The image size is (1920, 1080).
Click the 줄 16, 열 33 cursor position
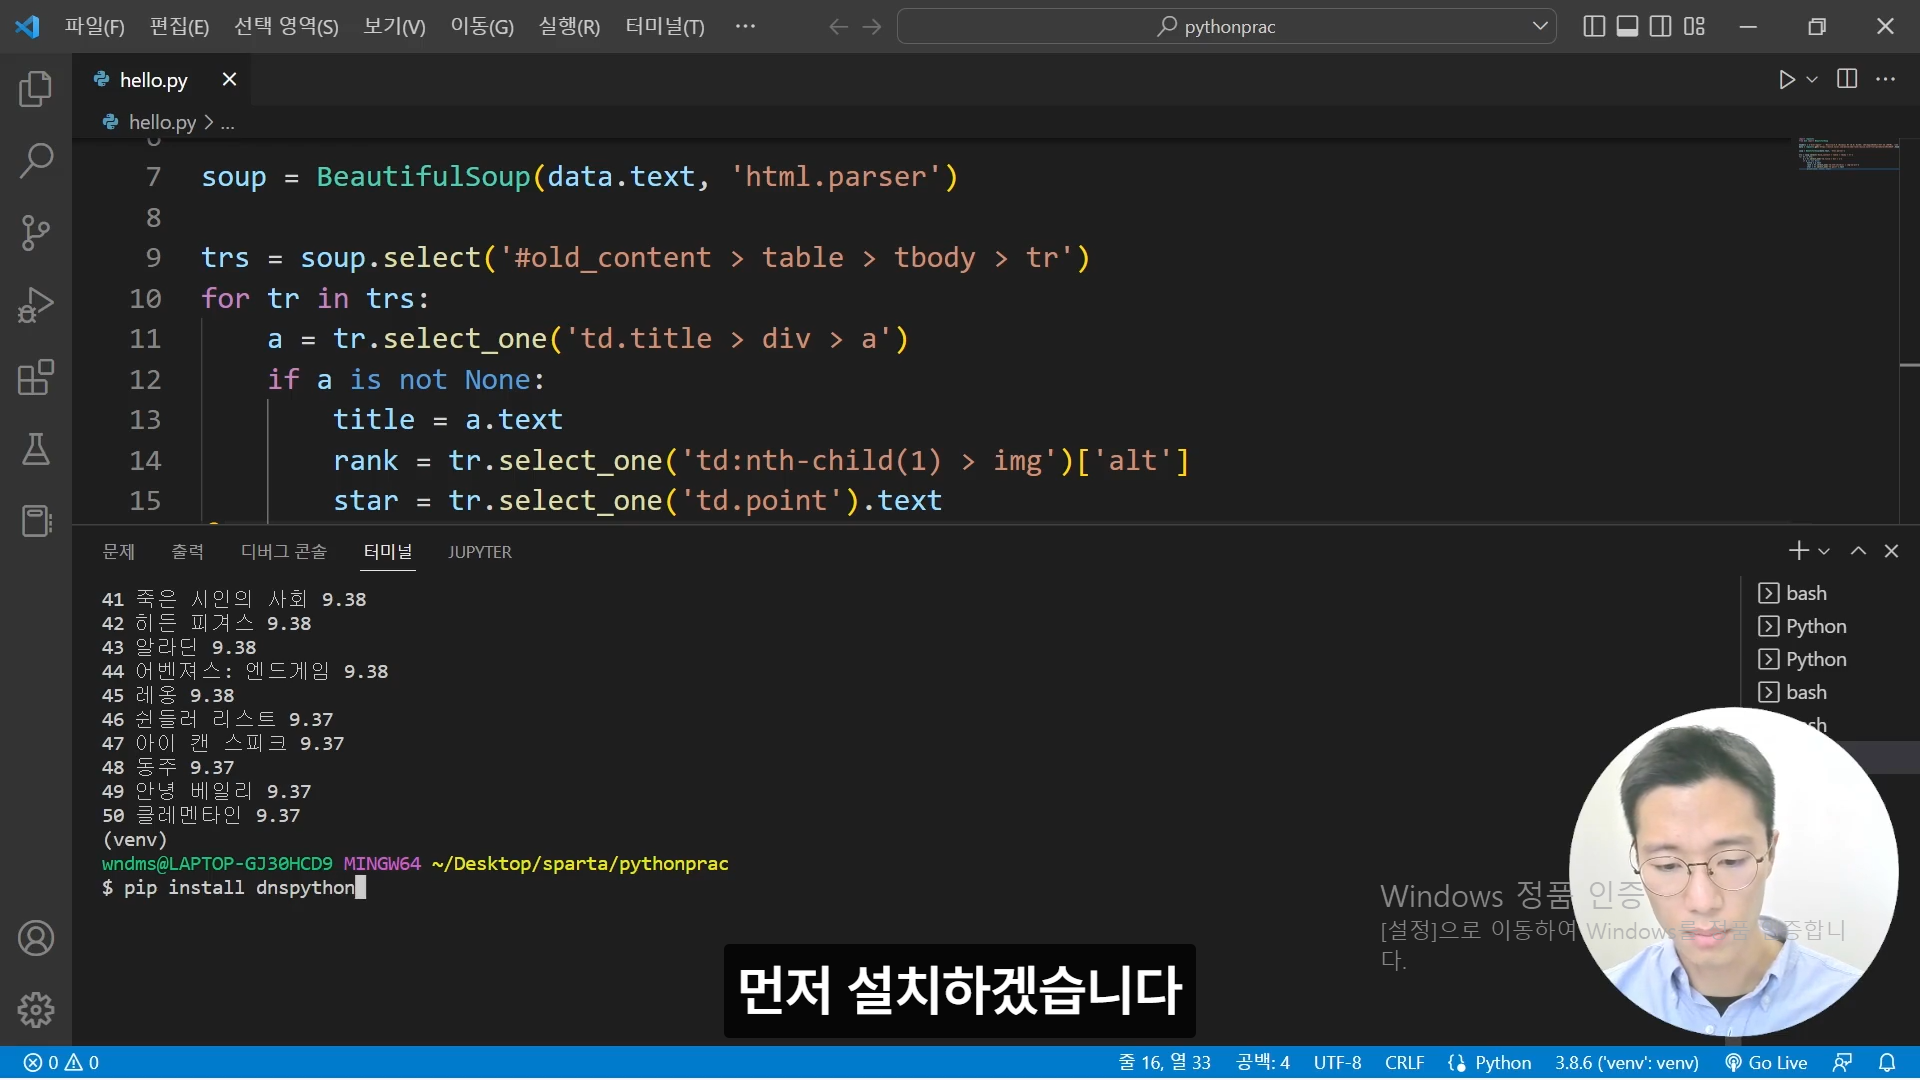coord(1164,1063)
